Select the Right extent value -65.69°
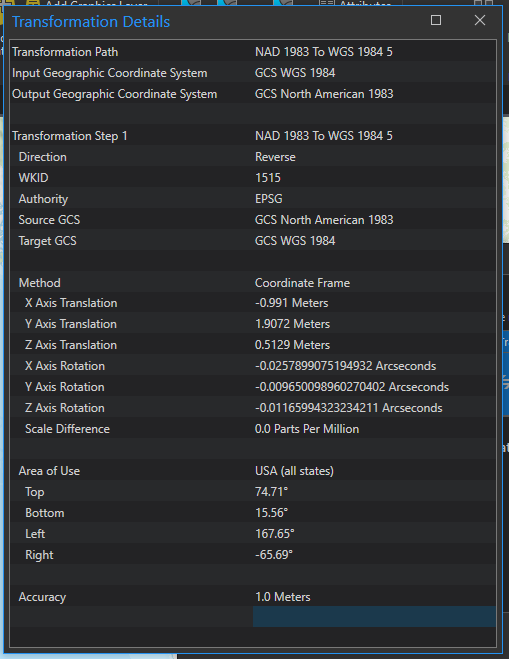 (x=274, y=555)
